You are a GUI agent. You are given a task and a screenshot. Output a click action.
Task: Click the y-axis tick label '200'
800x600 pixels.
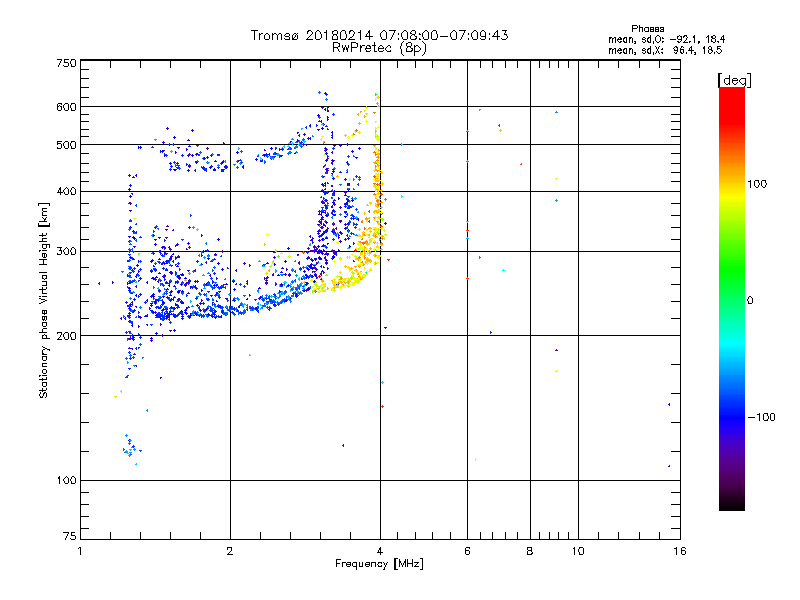coord(66,336)
